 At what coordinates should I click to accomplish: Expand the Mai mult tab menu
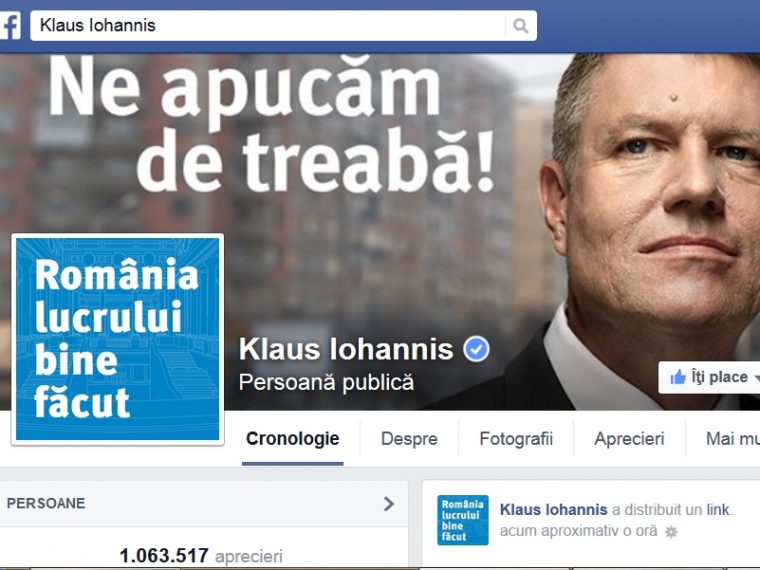tap(732, 439)
